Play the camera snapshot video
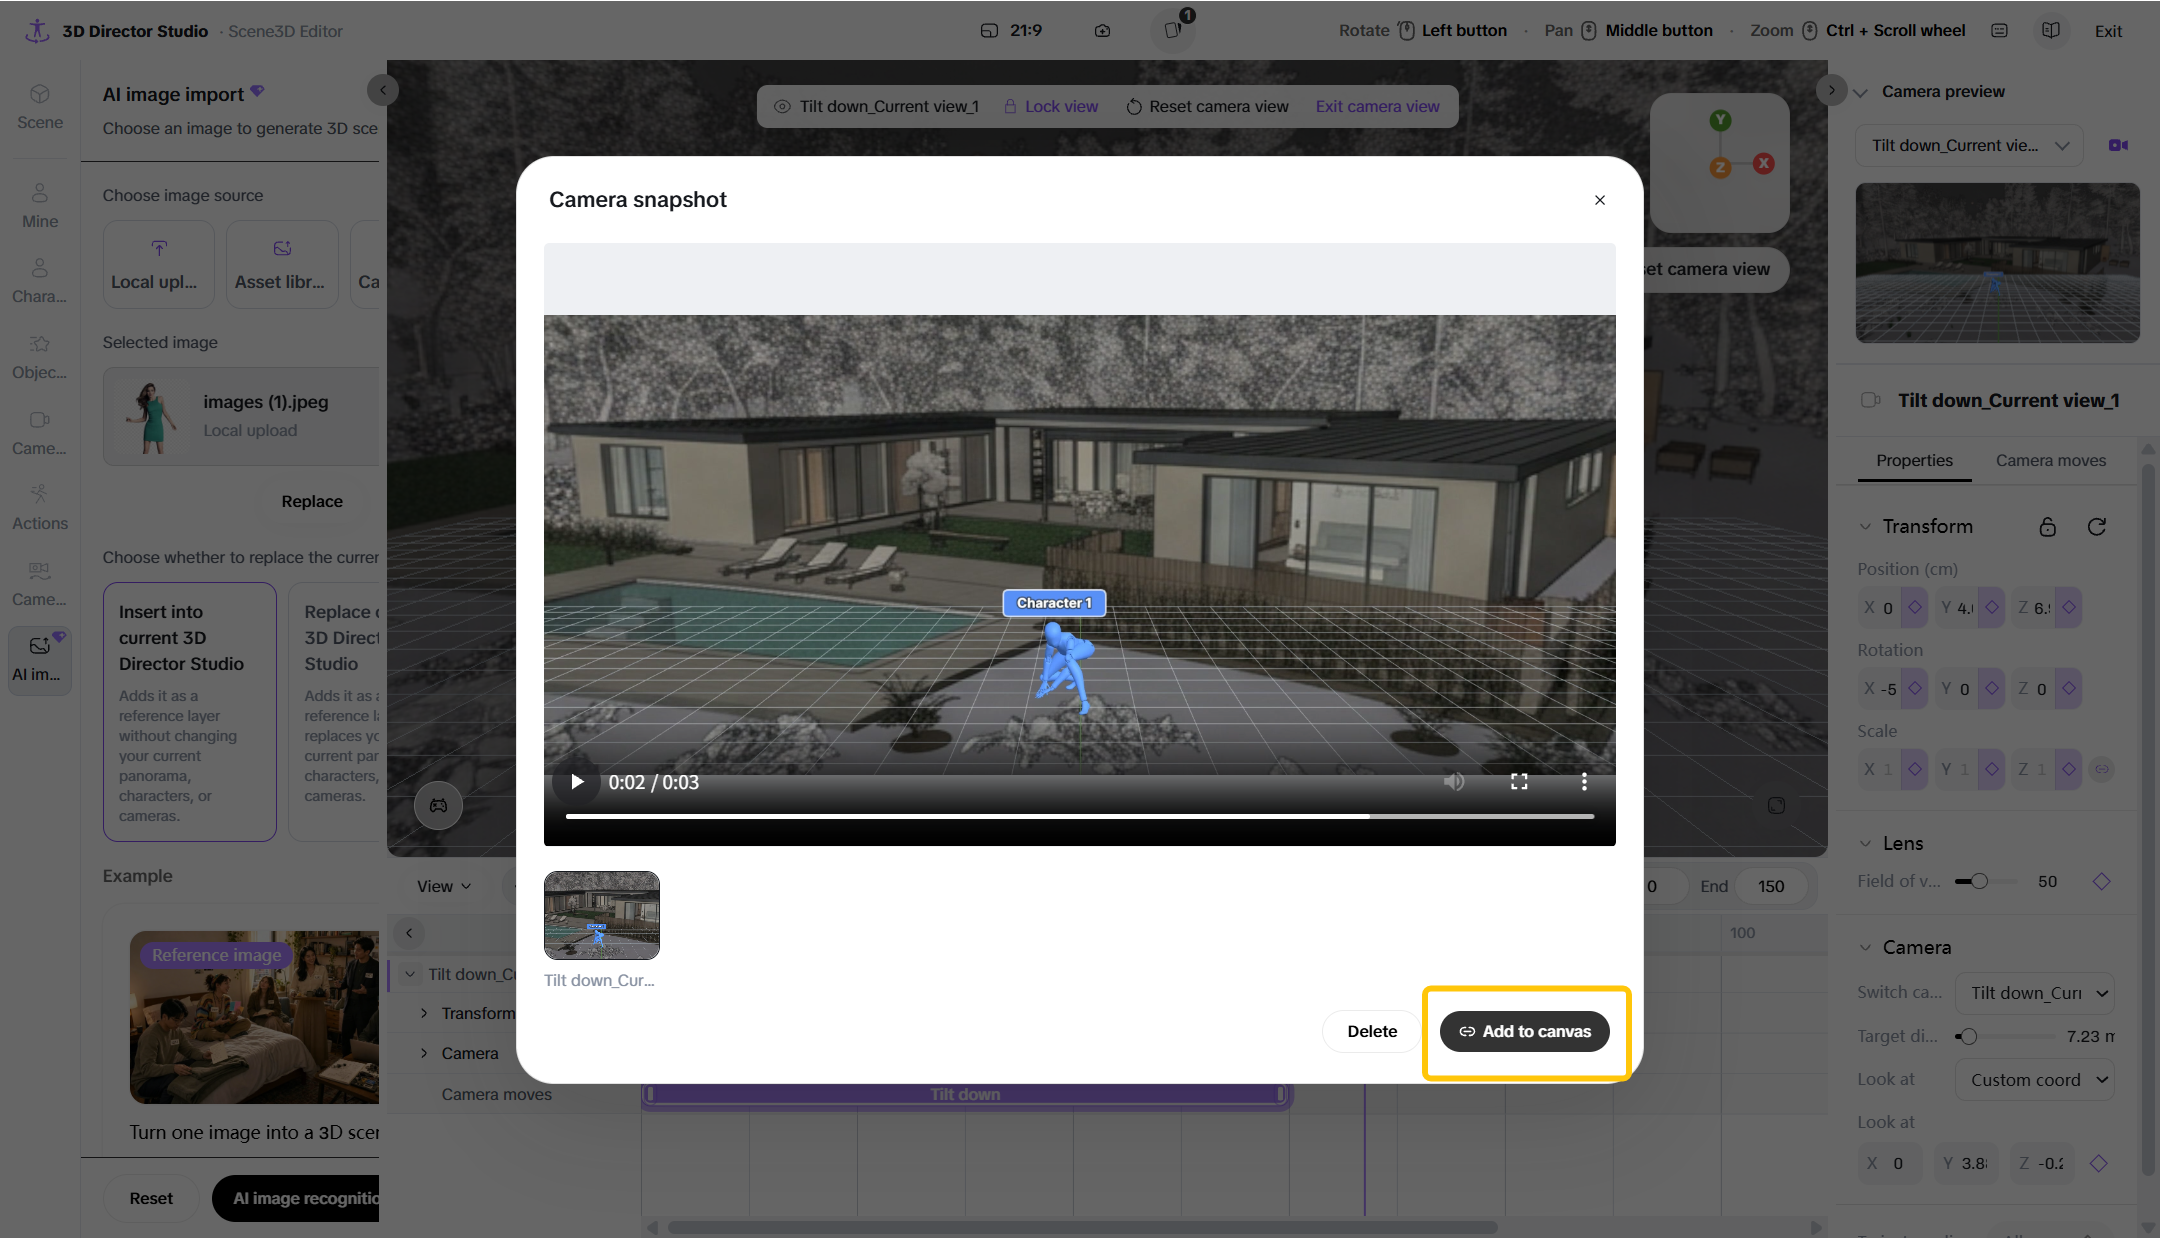This screenshot has height=1238, width=2160. [x=577, y=782]
